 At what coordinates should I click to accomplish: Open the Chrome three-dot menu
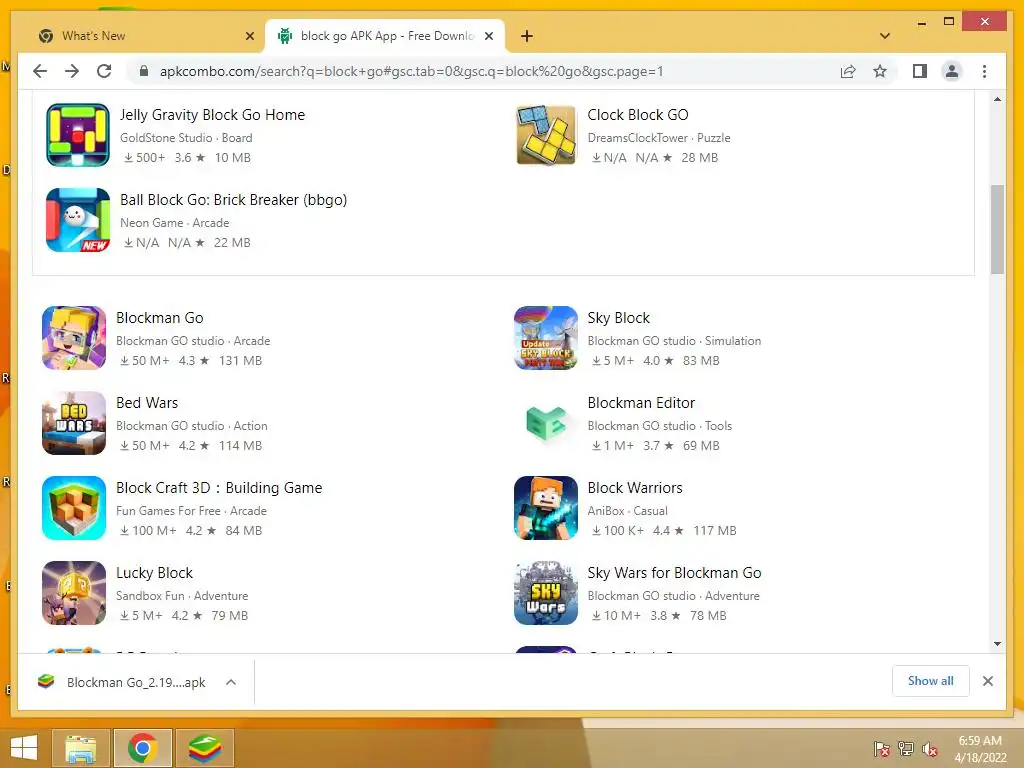985,71
